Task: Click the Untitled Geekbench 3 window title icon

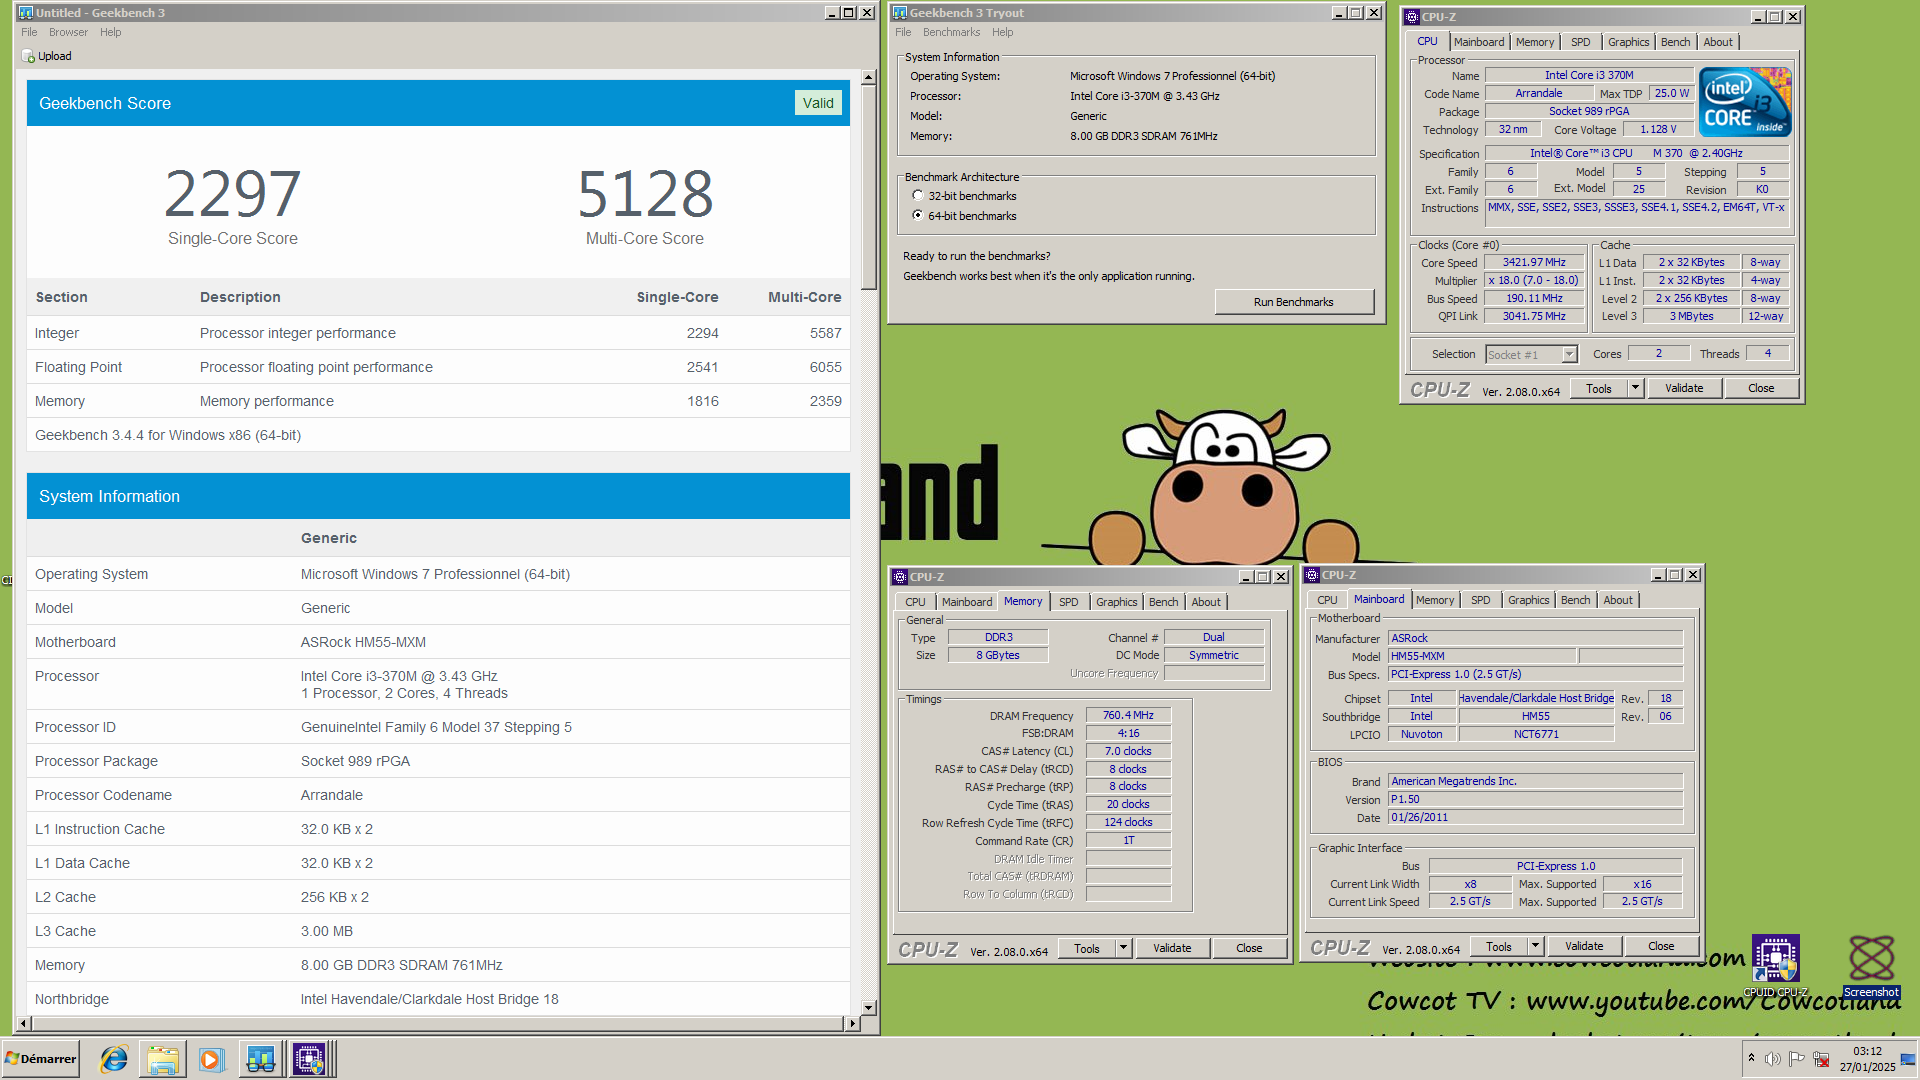Action: [x=26, y=13]
